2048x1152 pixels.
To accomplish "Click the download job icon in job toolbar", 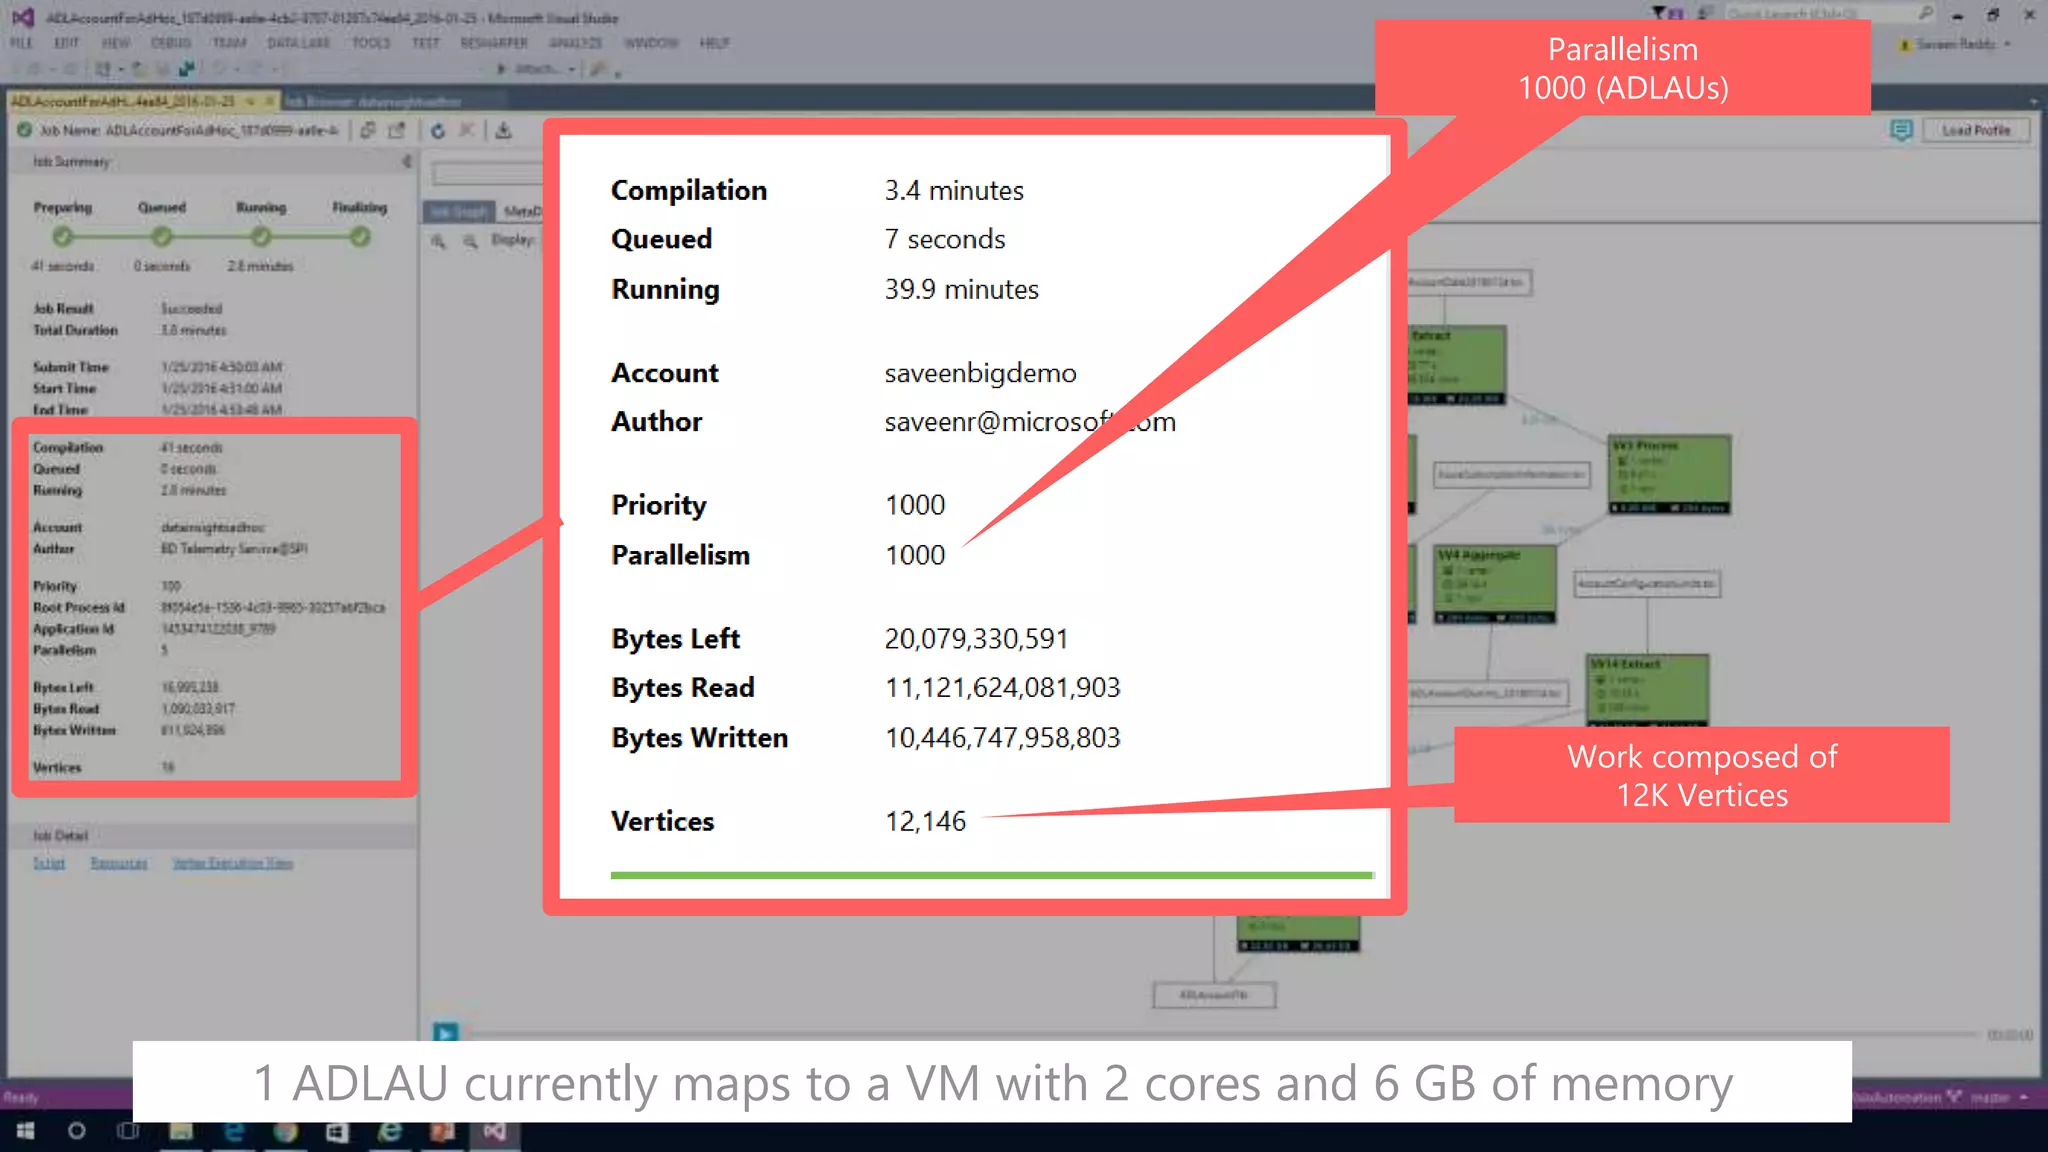I will pos(503,131).
